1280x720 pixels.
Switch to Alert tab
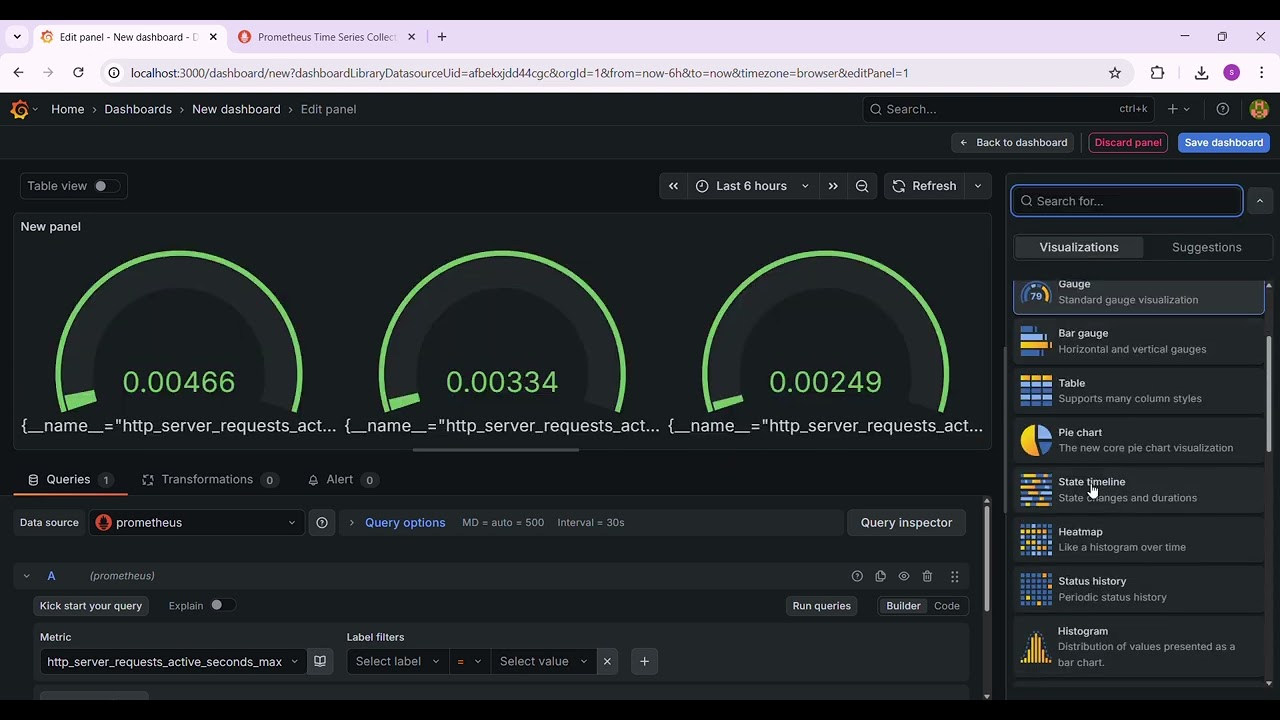point(342,479)
